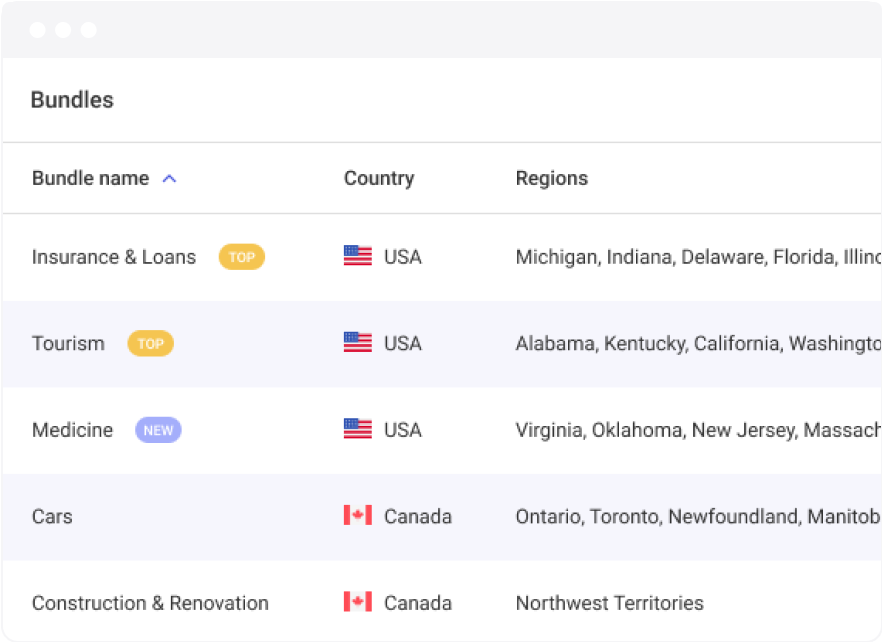Screen dimensions: 882x642
Task: Click the Canada flag in Construction & Renovation row
Action: click(x=357, y=602)
